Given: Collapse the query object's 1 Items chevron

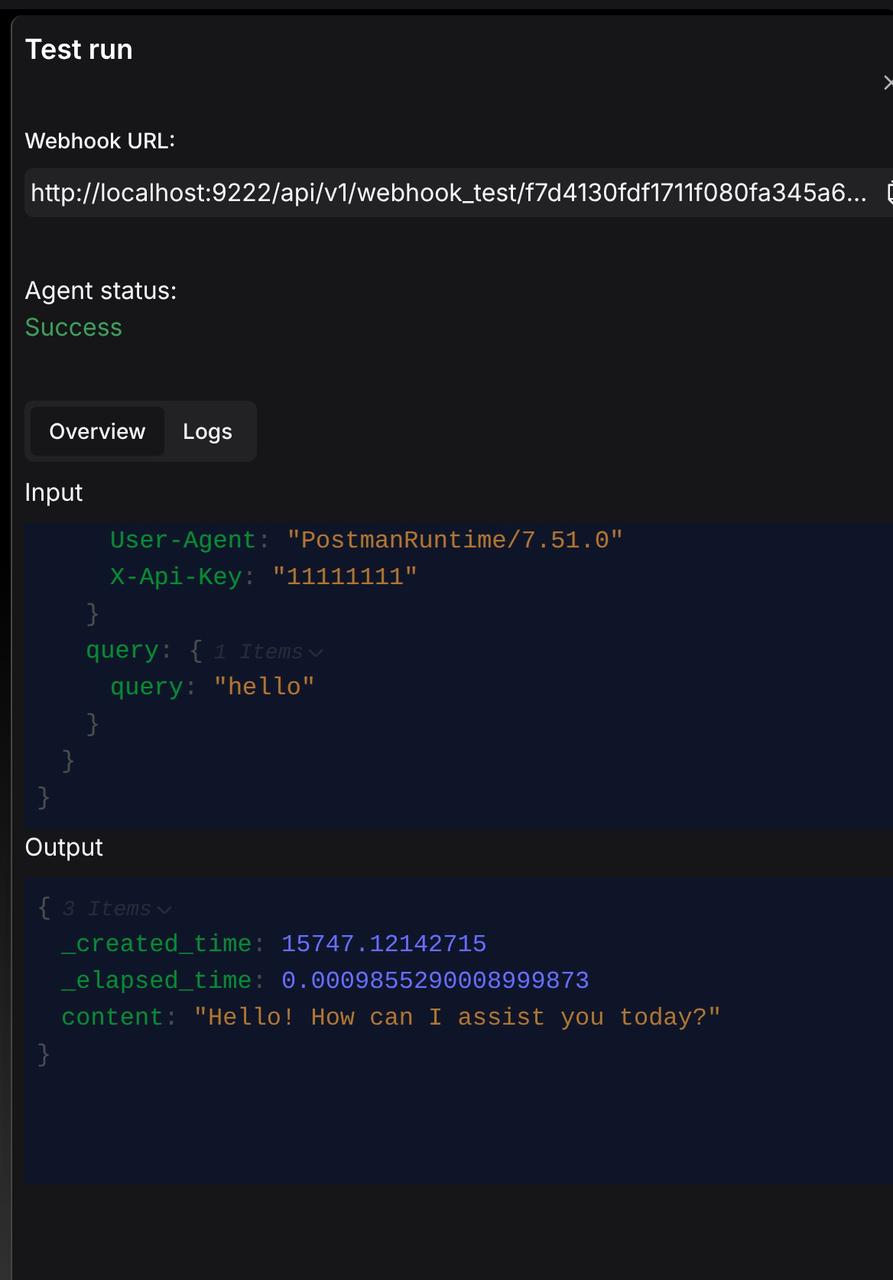Looking at the screenshot, I should point(316,652).
